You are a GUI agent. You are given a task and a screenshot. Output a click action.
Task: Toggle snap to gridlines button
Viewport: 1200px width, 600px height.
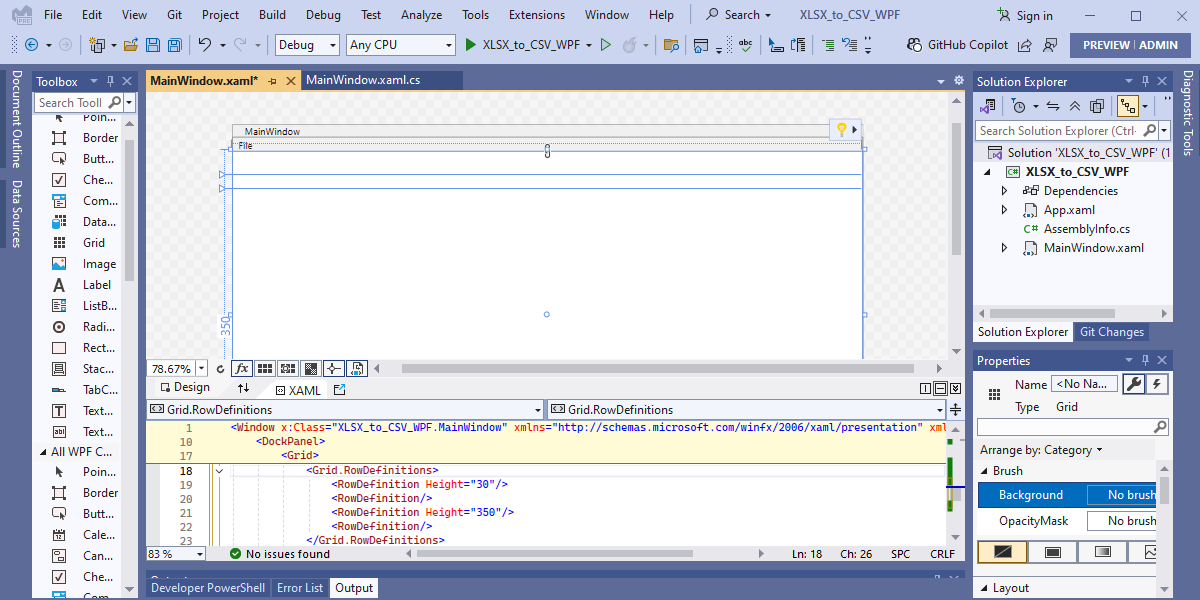click(288, 369)
